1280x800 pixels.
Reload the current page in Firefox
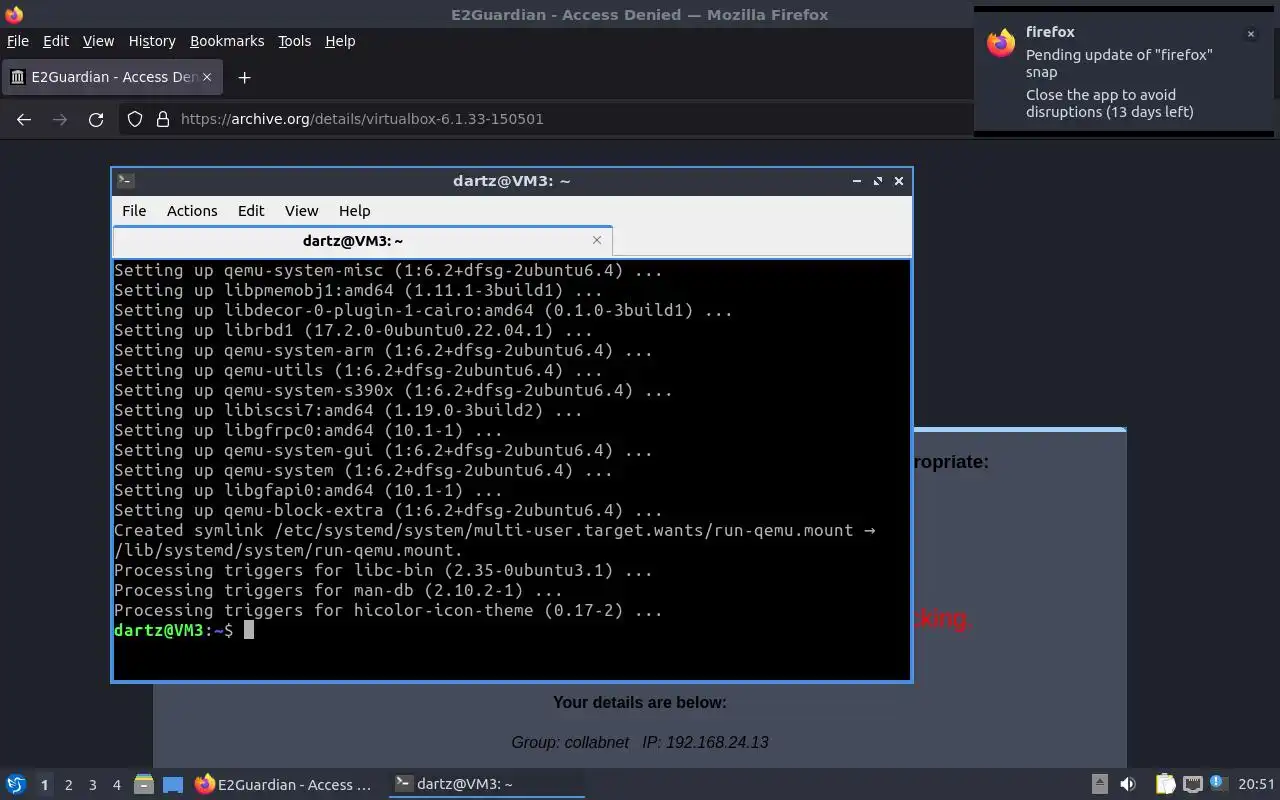click(96, 119)
